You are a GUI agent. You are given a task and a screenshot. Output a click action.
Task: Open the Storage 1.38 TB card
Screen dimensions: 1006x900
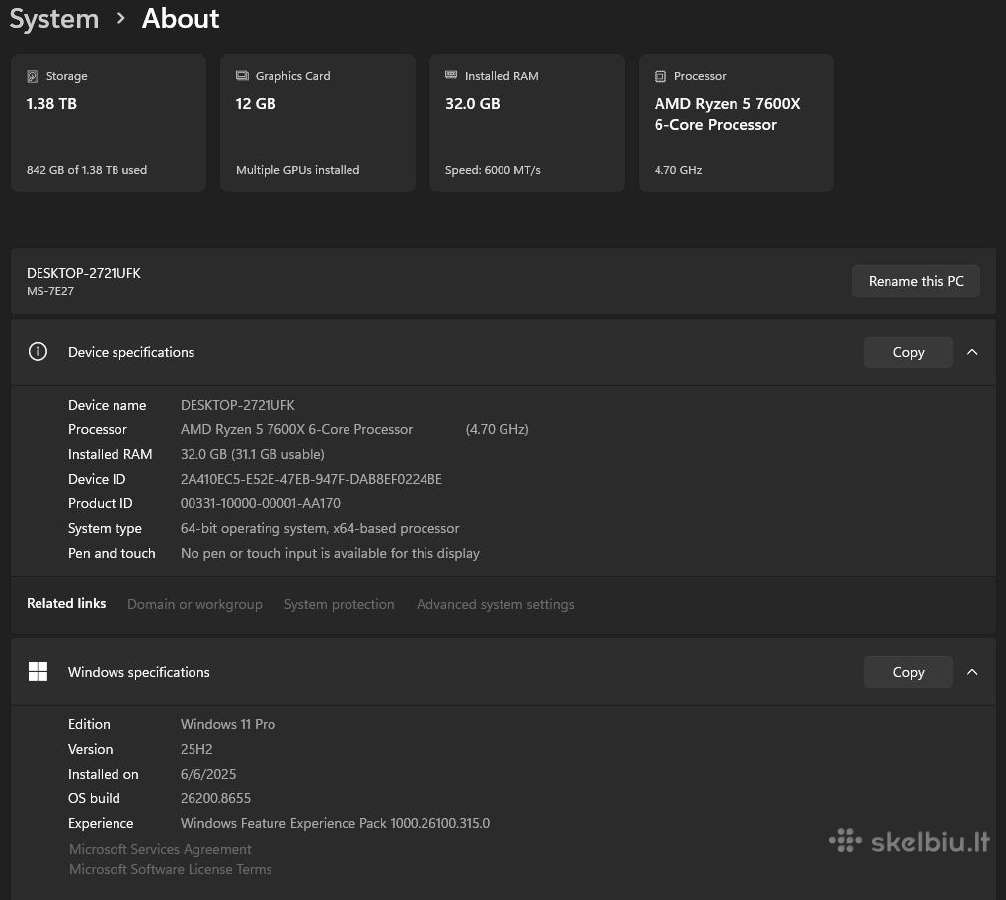click(x=108, y=123)
